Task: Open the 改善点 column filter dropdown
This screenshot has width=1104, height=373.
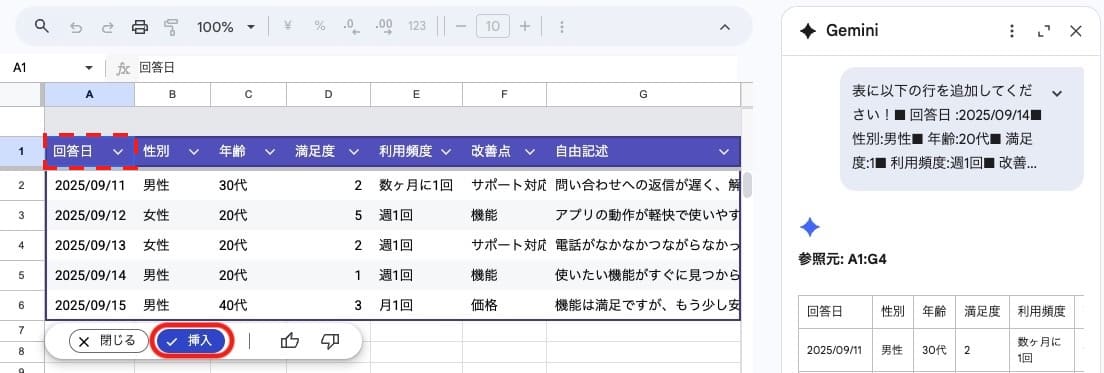Action: click(x=529, y=151)
